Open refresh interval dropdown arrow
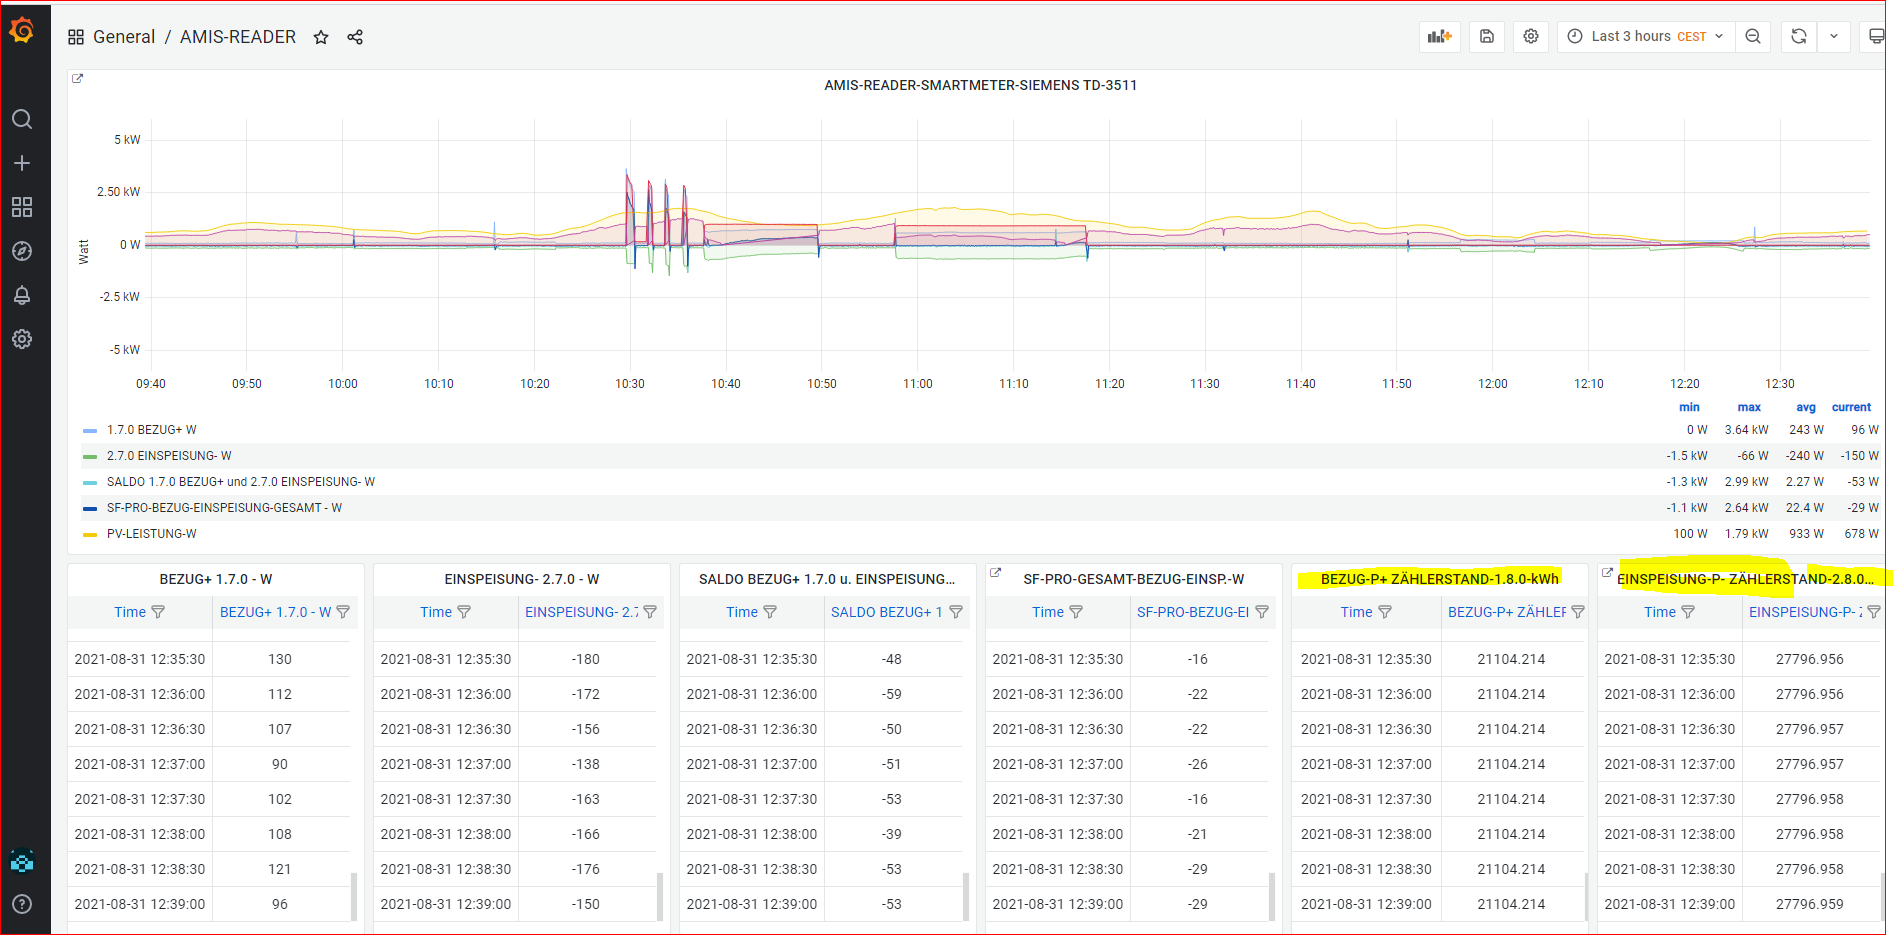 click(1834, 36)
